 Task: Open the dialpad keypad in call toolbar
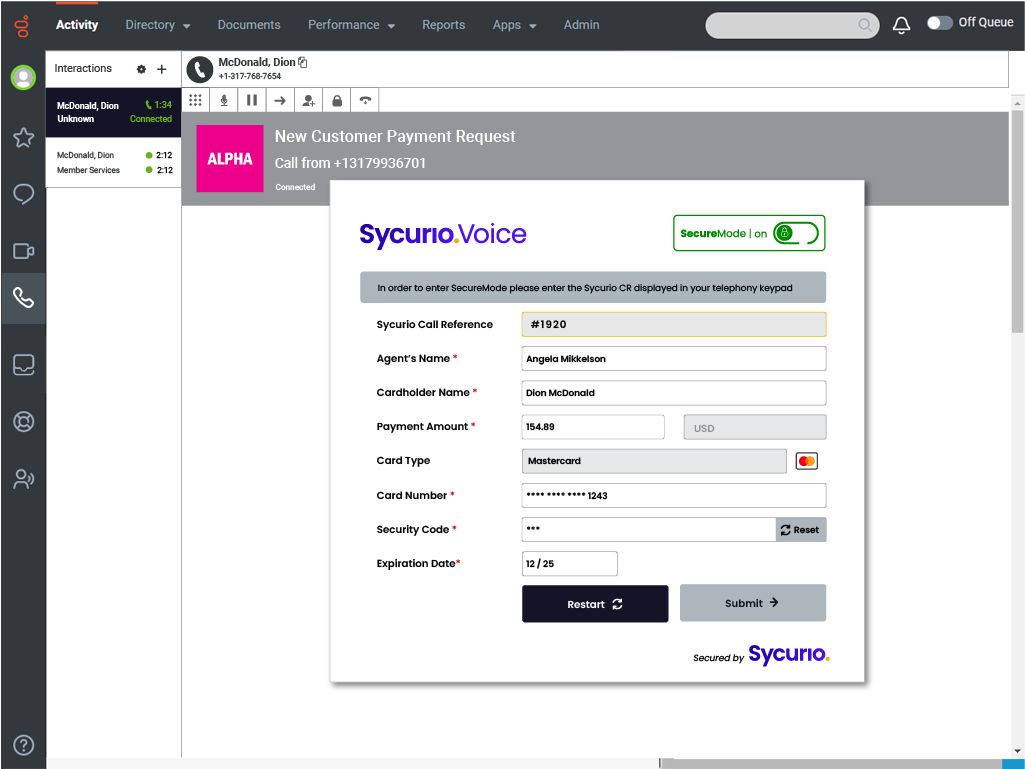click(196, 100)
